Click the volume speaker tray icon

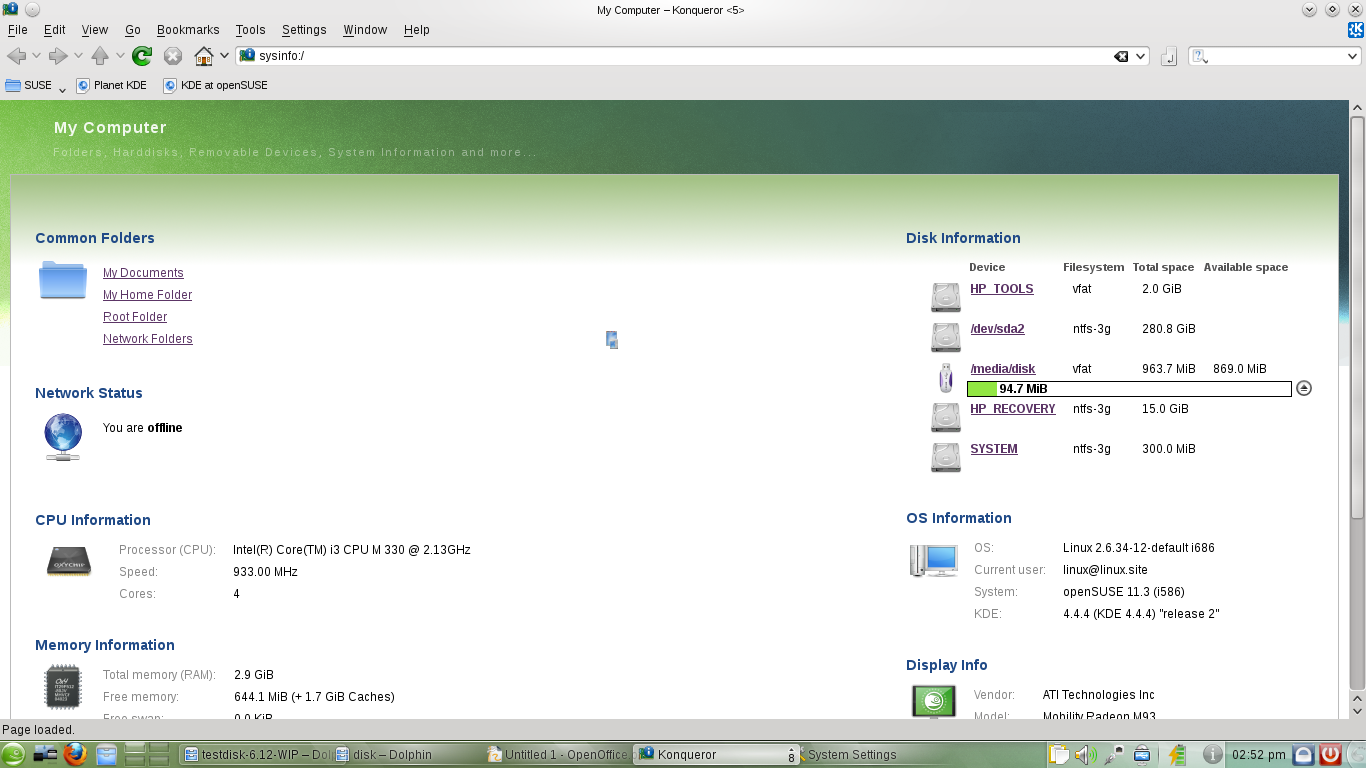(x=1083, y=755)
